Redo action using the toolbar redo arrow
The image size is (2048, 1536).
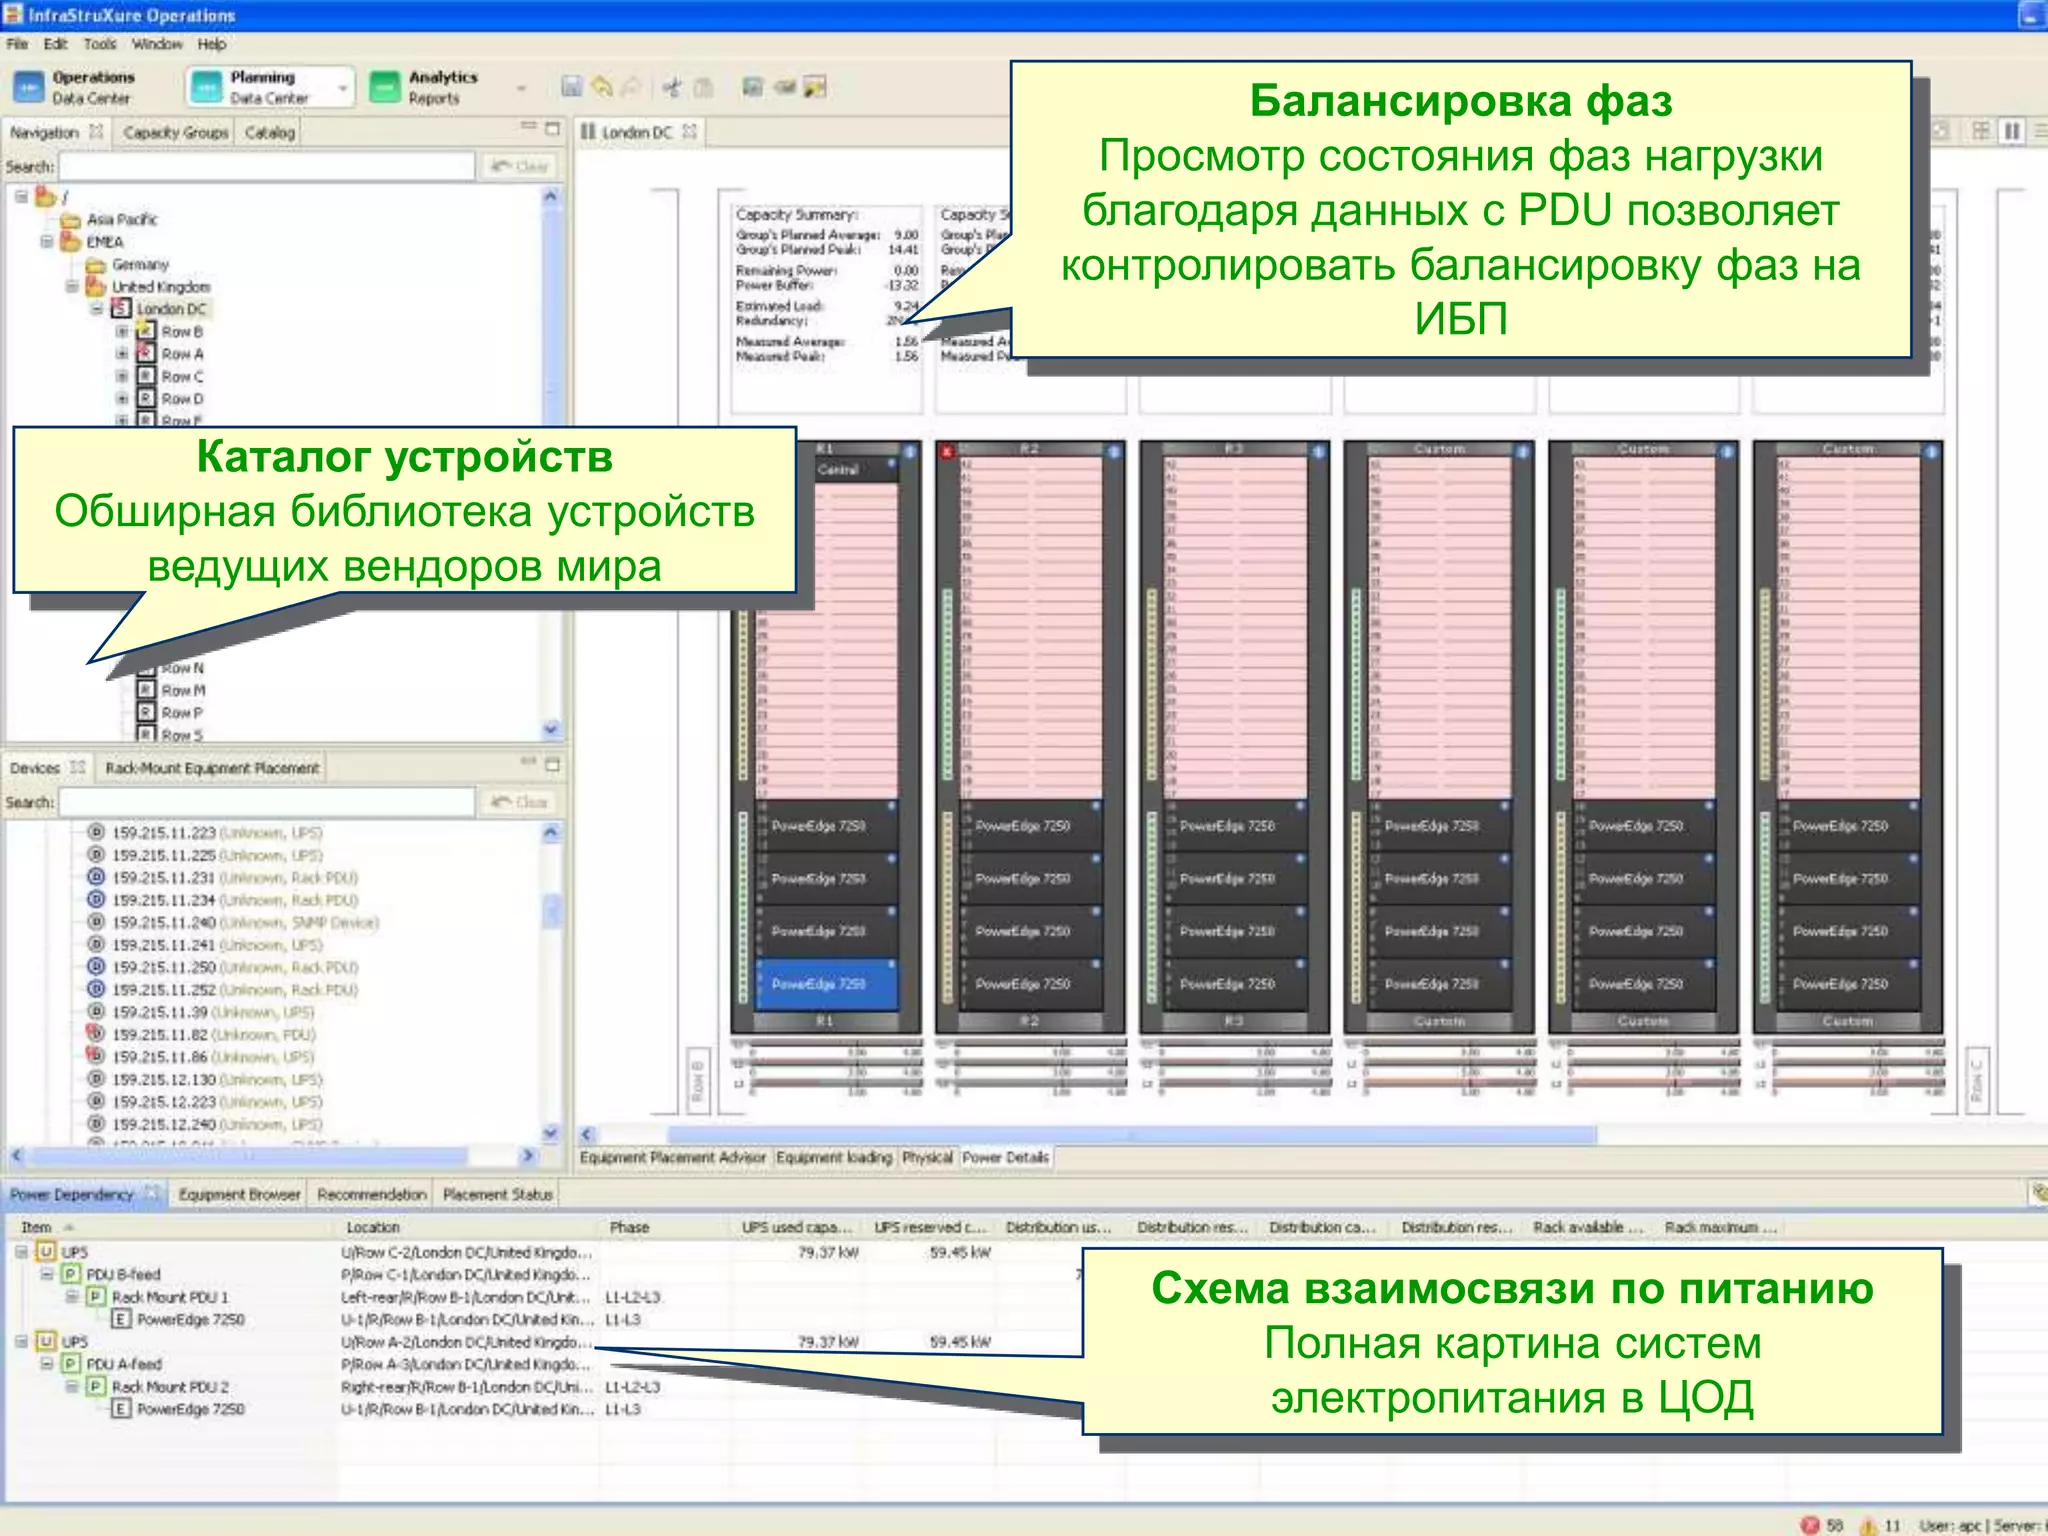(631, 87)
